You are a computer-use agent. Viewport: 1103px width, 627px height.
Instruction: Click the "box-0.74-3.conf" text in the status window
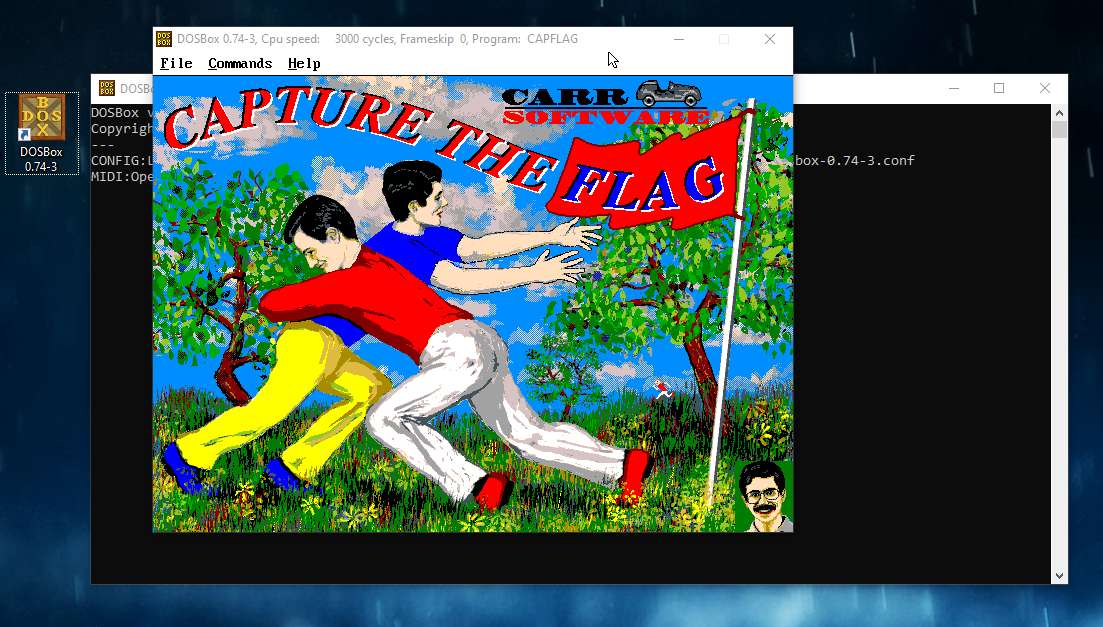tap(854, 160)
